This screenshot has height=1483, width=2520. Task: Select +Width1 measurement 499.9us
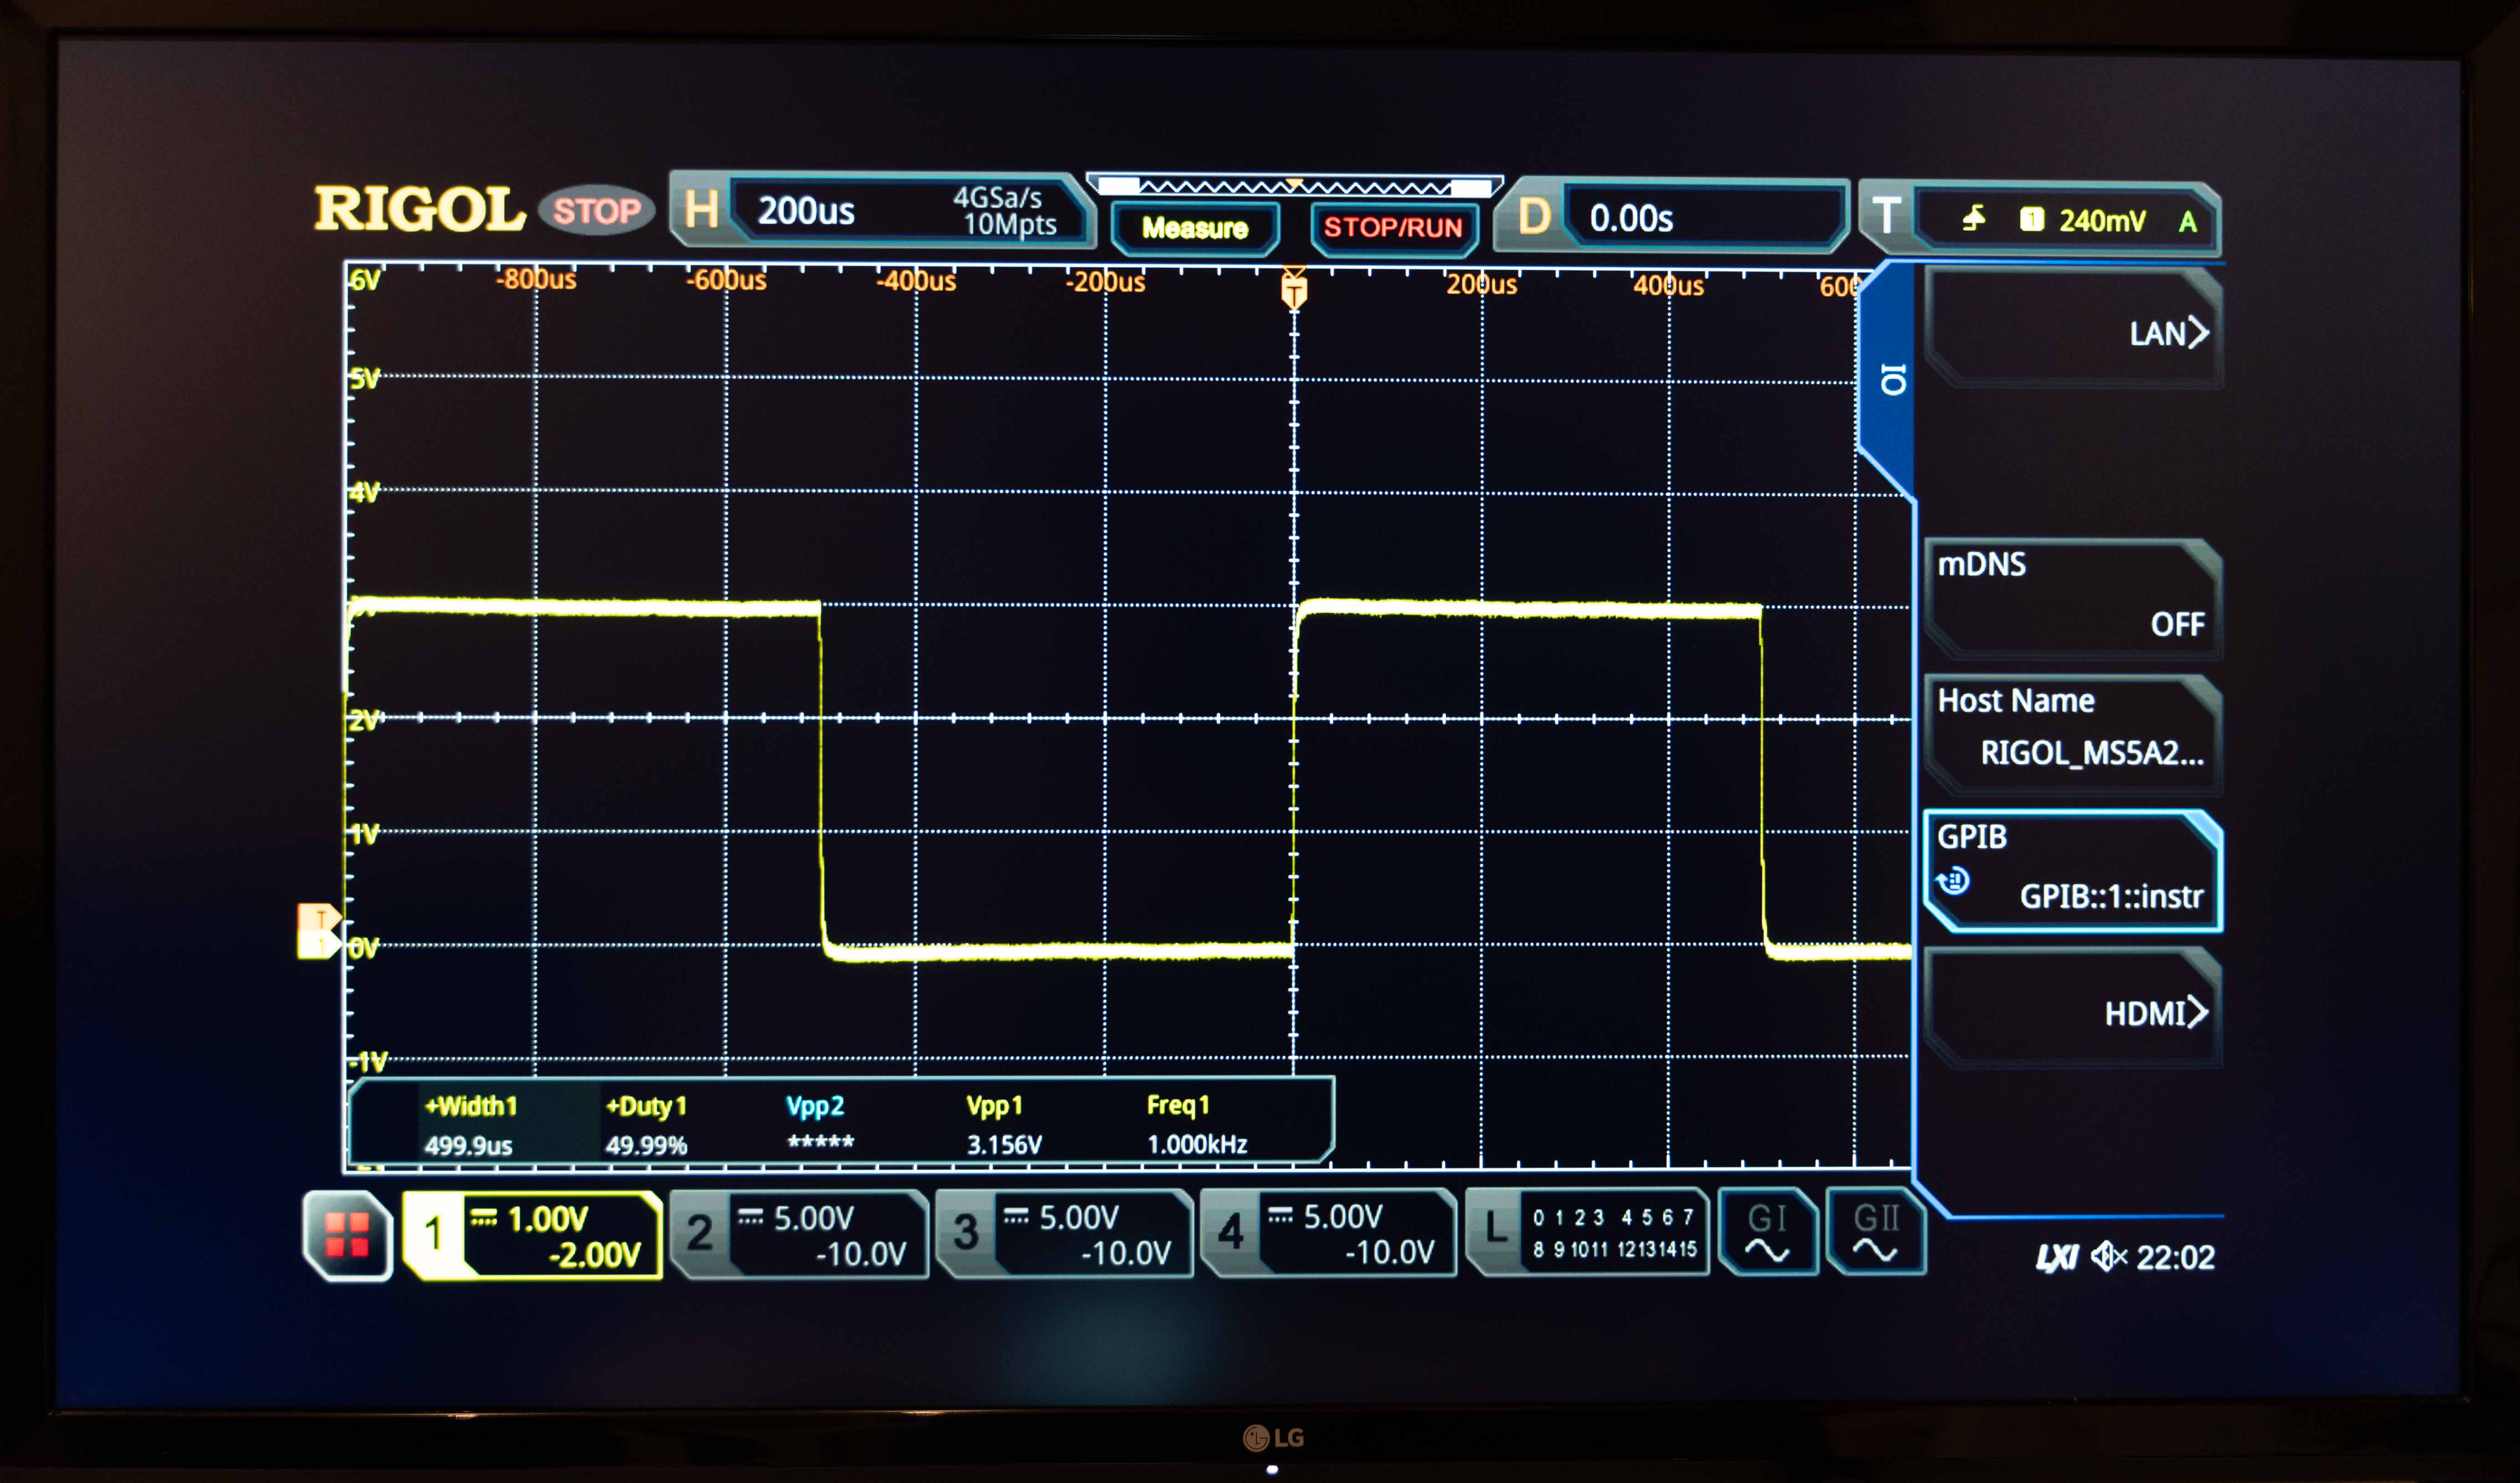coord(470,1125)
